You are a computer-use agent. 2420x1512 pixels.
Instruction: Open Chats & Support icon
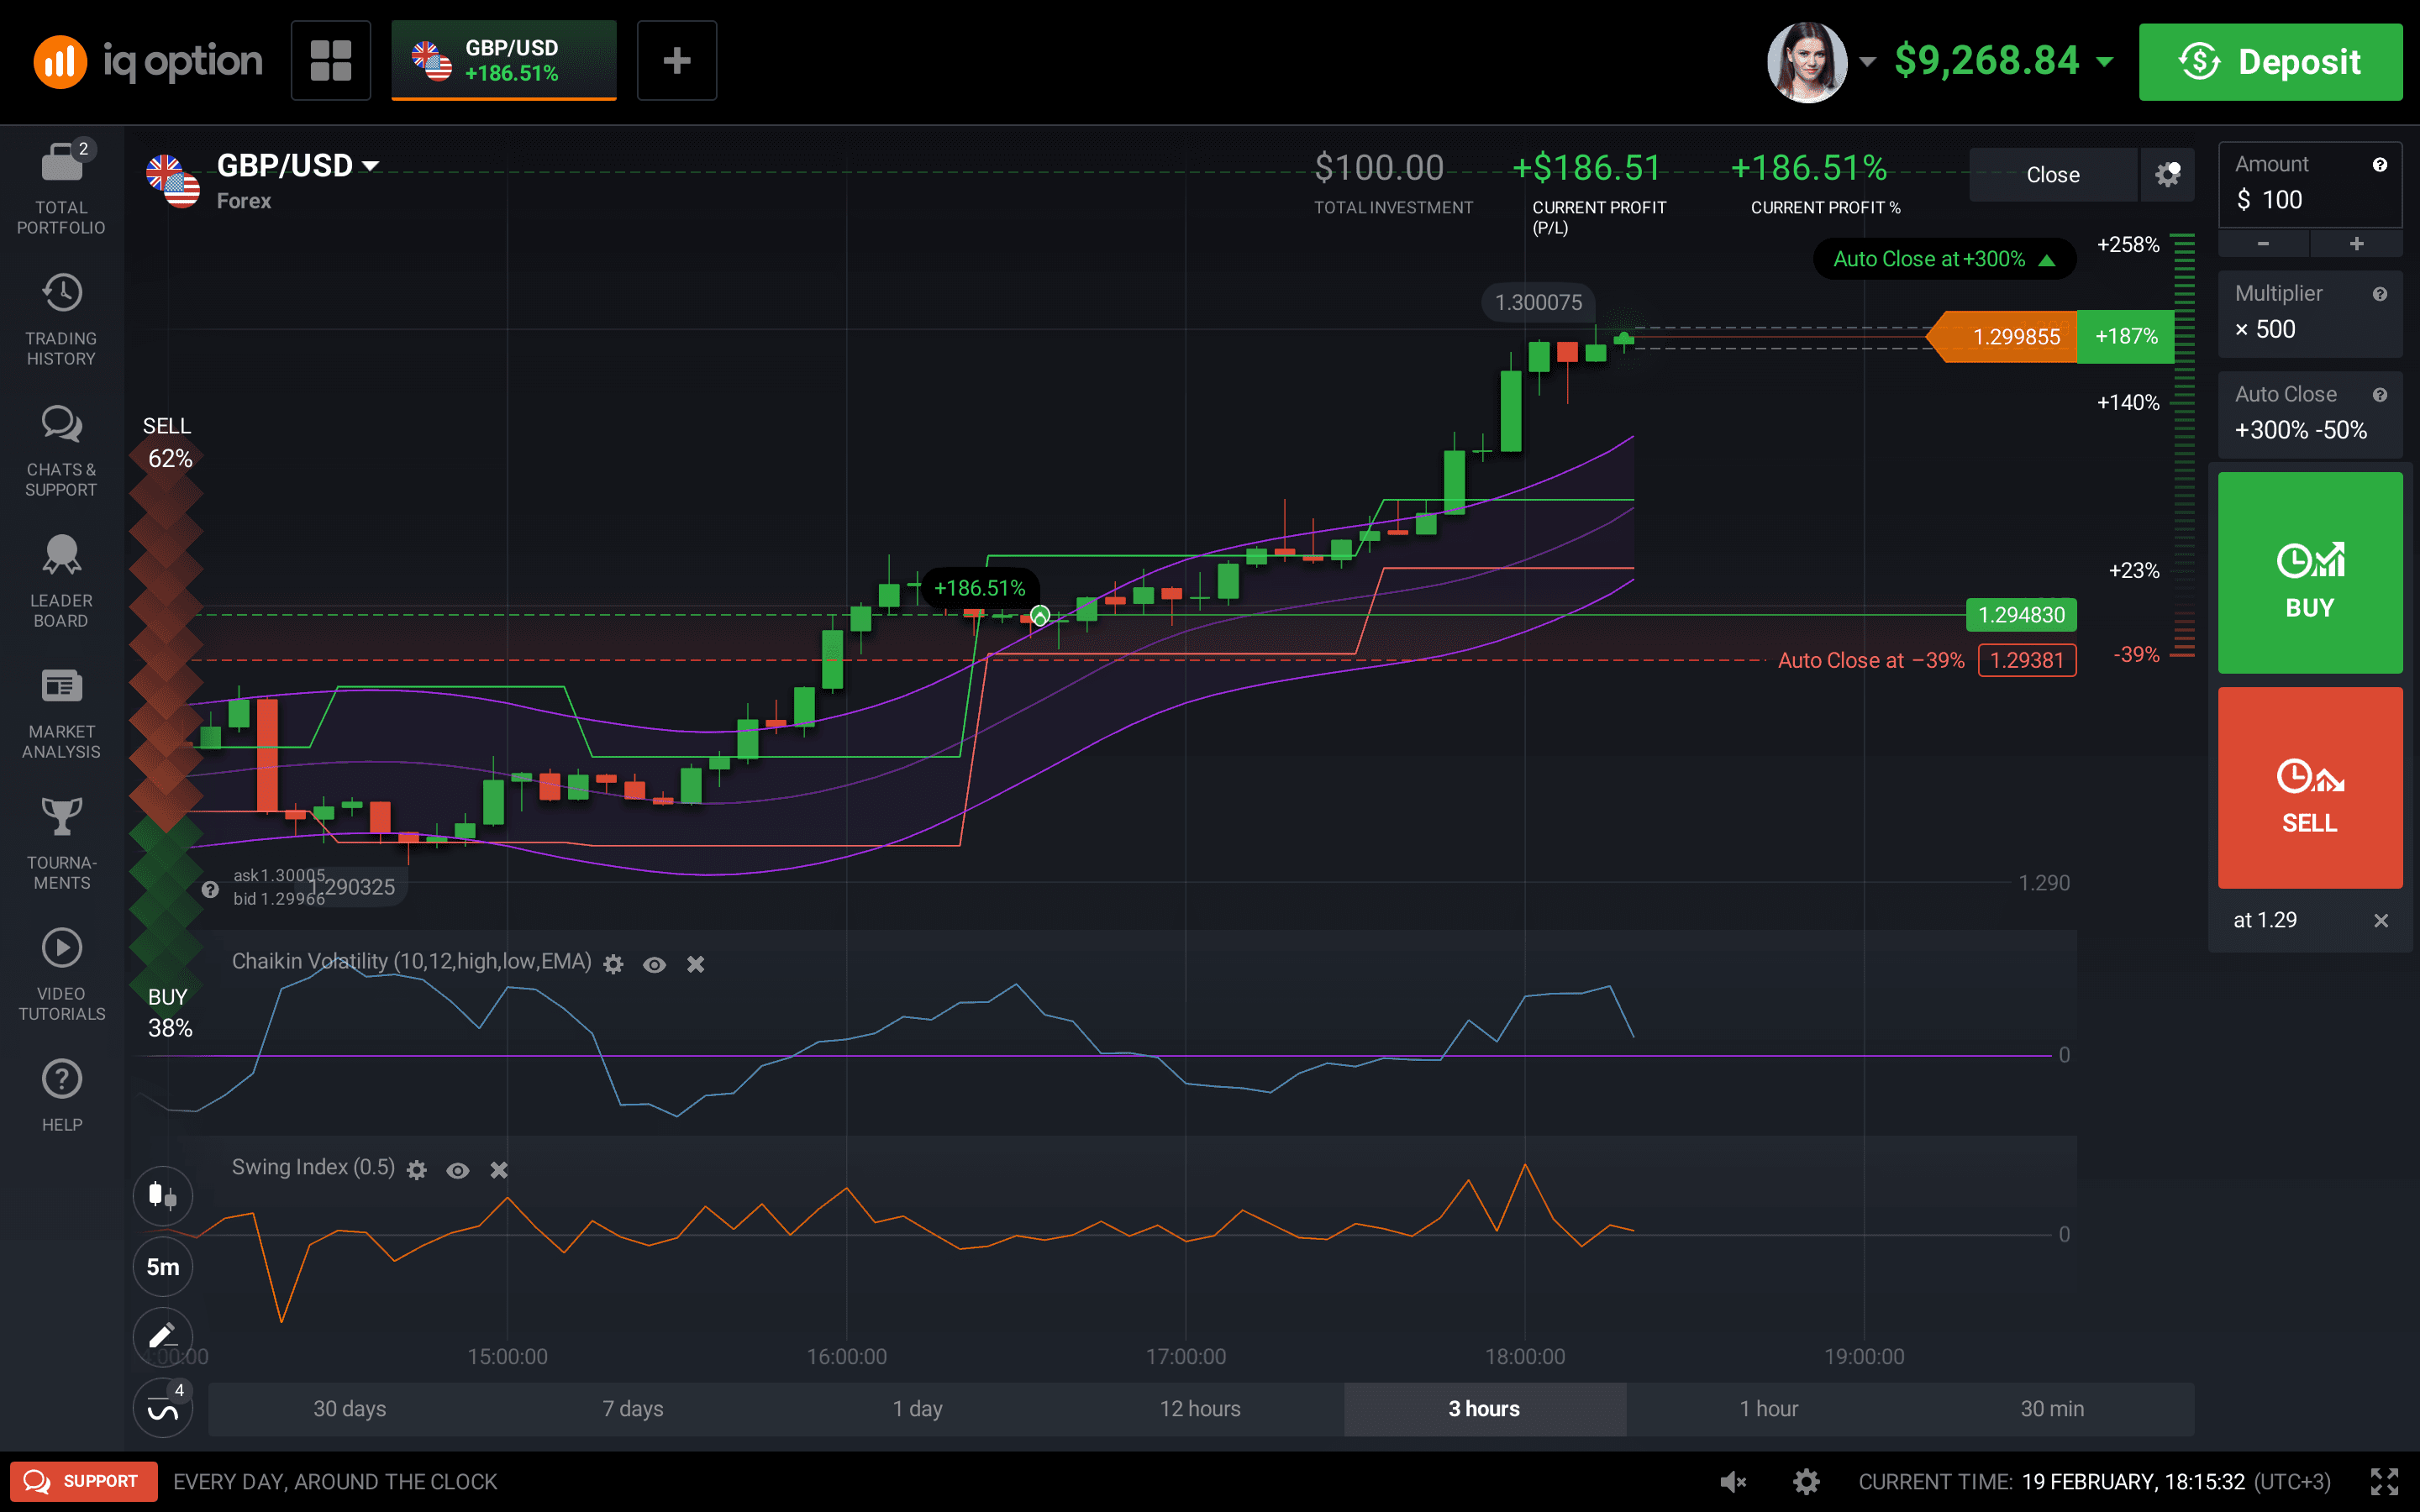[61, 424]
